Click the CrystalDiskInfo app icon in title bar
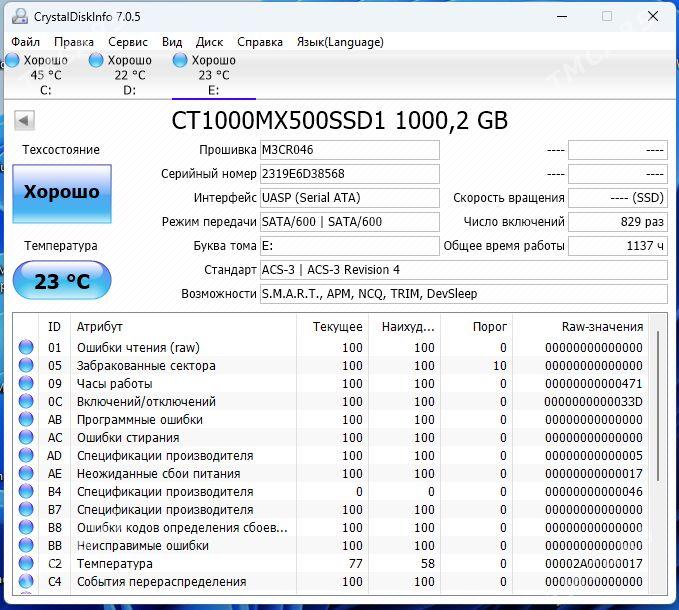 click(x=17, y=16)
